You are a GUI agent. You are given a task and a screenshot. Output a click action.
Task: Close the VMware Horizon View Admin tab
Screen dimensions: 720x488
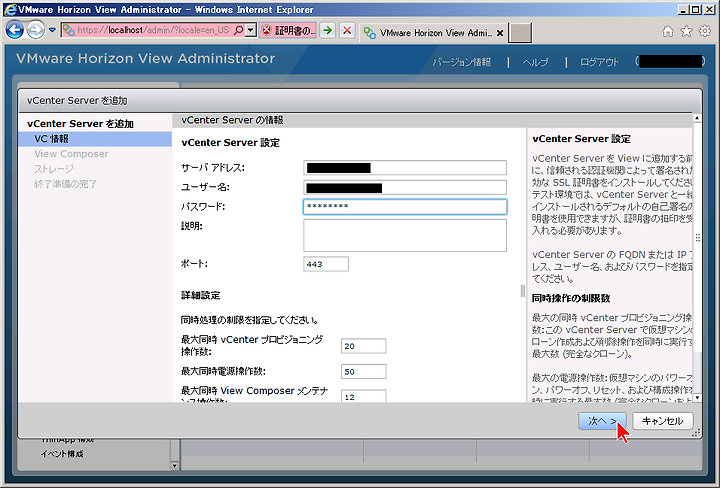click(x=500, y=33)
